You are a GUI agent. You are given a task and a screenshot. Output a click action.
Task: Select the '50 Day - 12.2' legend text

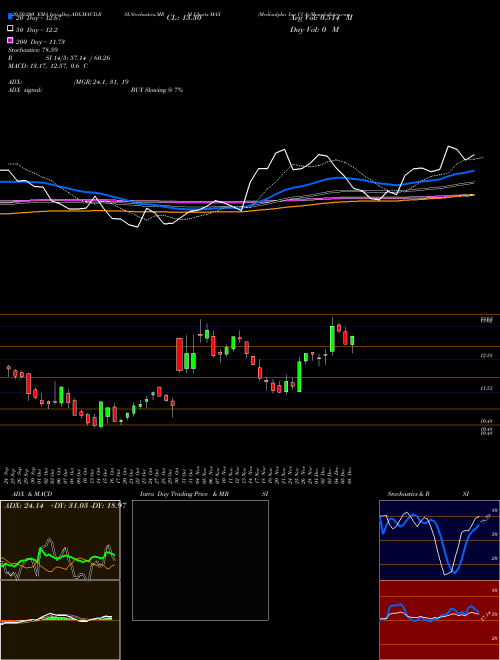coord(37,30)
